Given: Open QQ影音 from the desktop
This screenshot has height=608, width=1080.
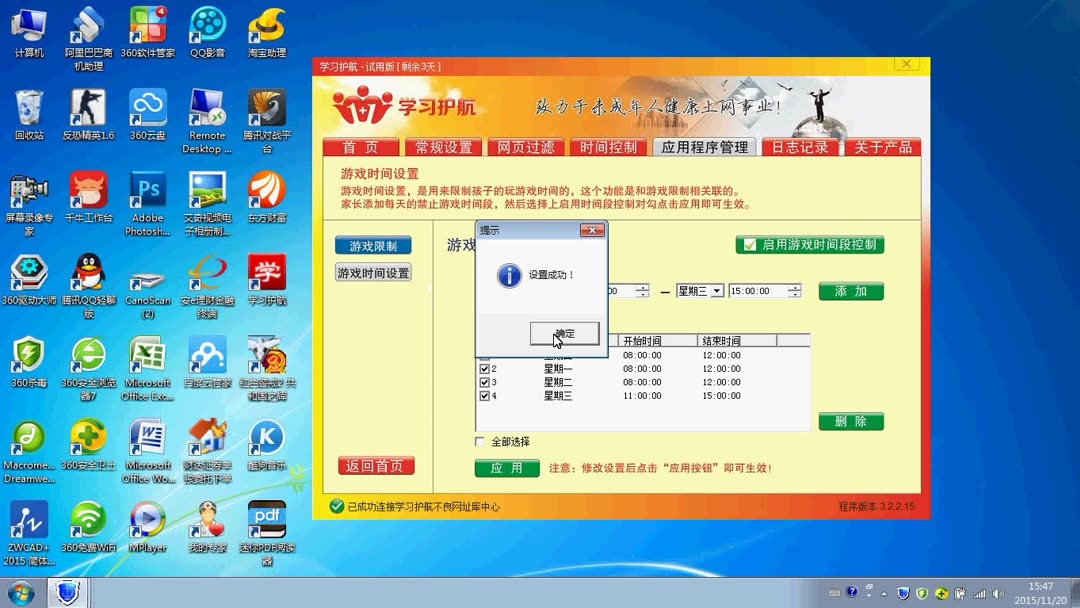Looking at the screenshot, I should (x=207, y=25).
